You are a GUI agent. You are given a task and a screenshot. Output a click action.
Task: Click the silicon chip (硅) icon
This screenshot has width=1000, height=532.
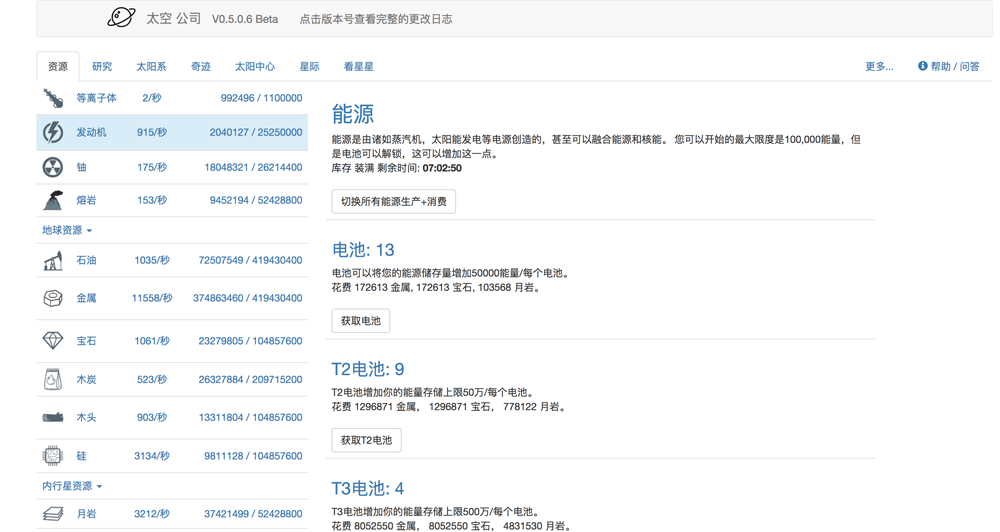click(53, 455)
